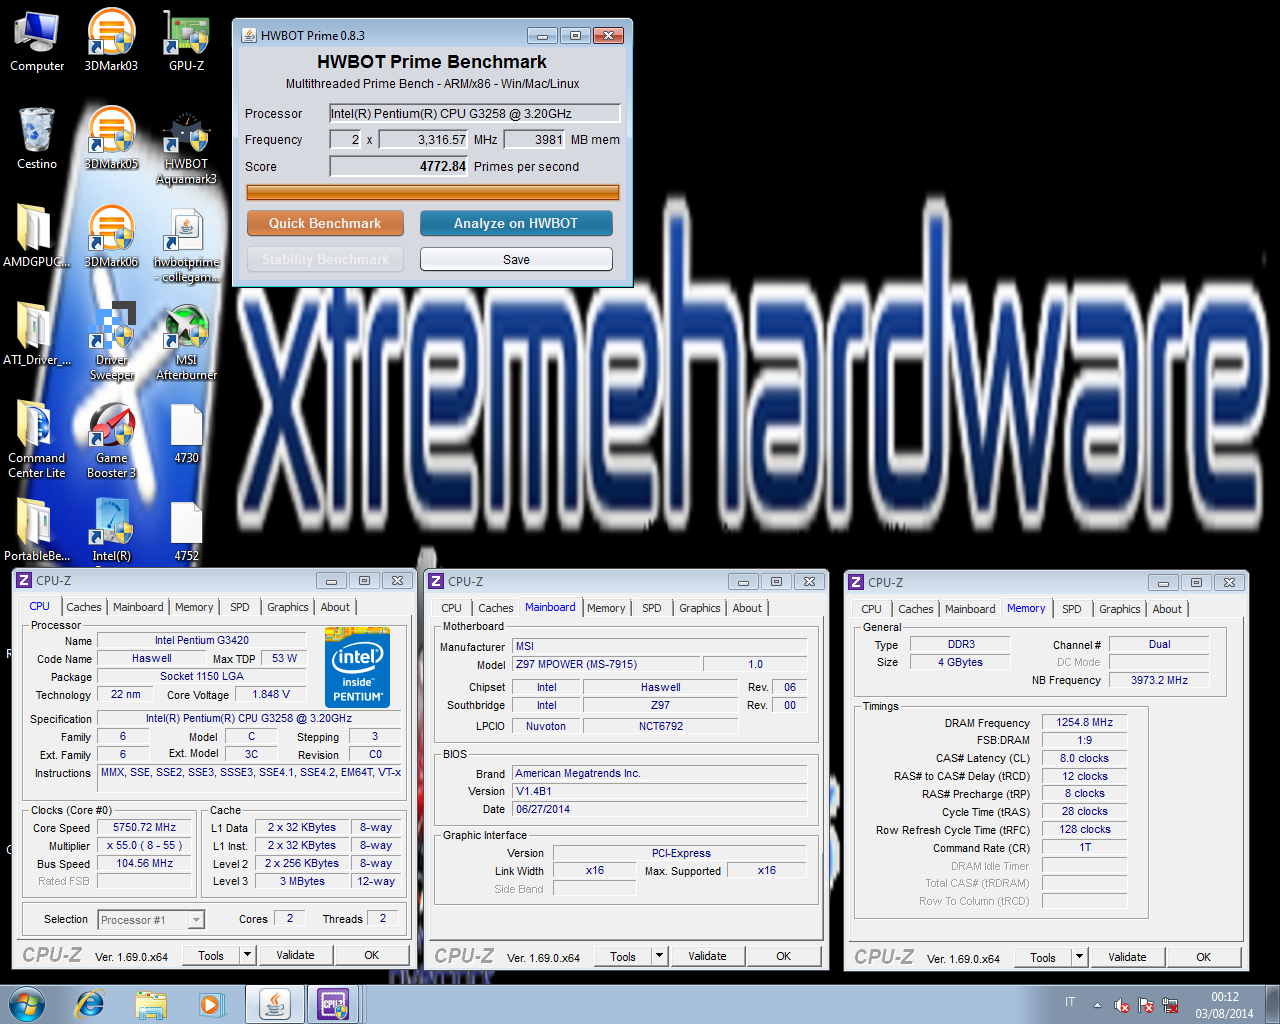Open Graphics tab in middle CPU-Z window
Screen dimensions: 1280x1024
tap(700, 608)
